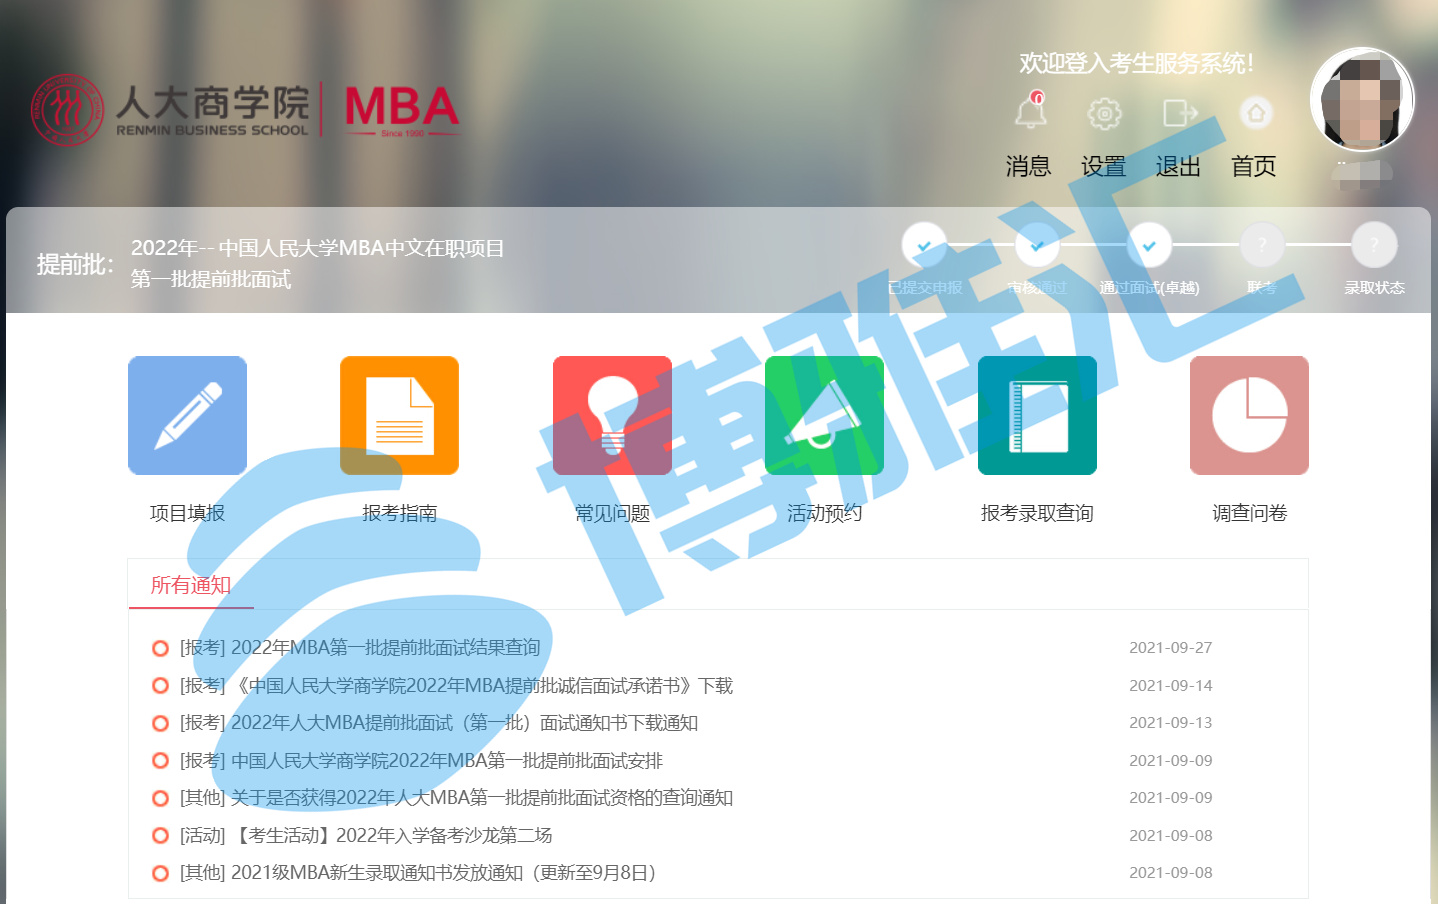Click the 消息 text label

1029,166
